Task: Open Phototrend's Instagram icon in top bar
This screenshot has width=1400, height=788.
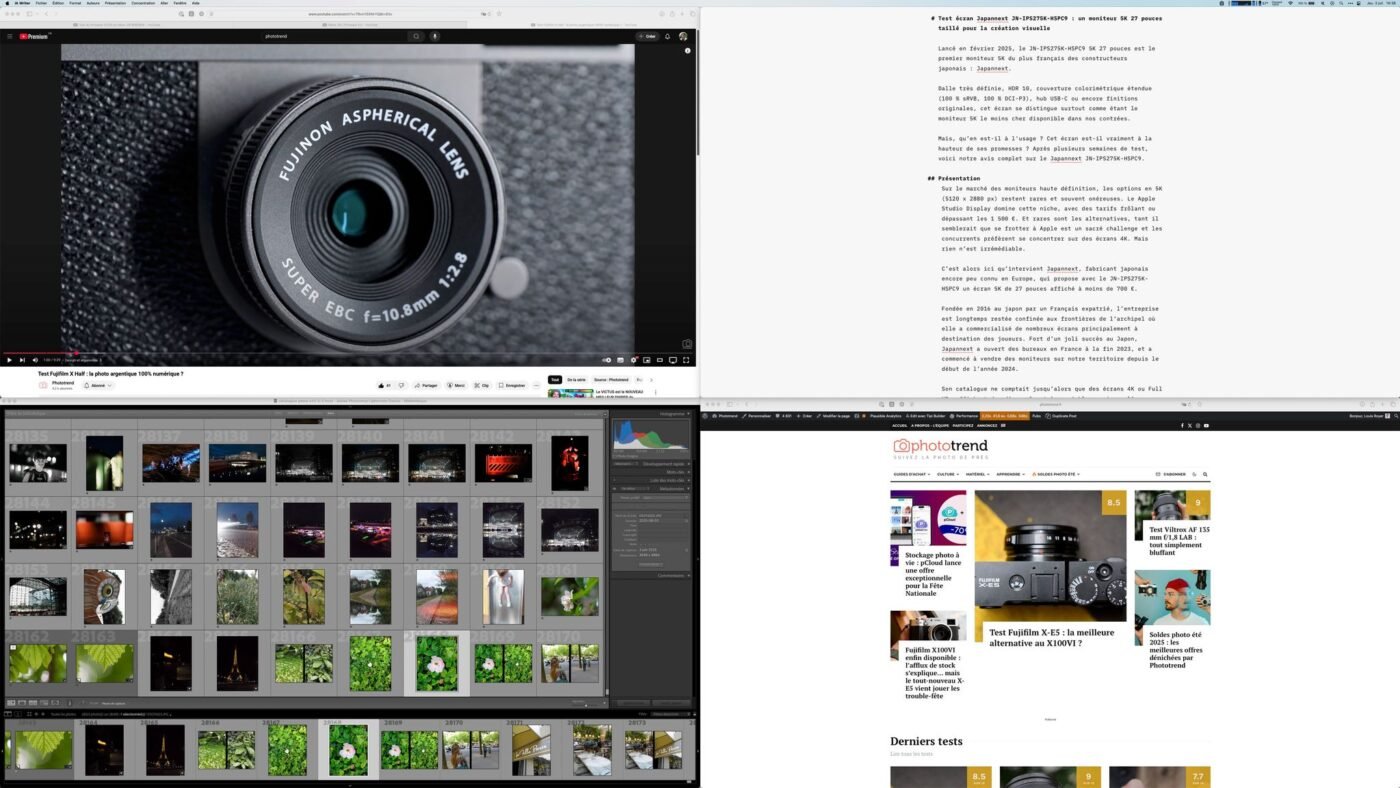Action: [x=1199, y=425]
